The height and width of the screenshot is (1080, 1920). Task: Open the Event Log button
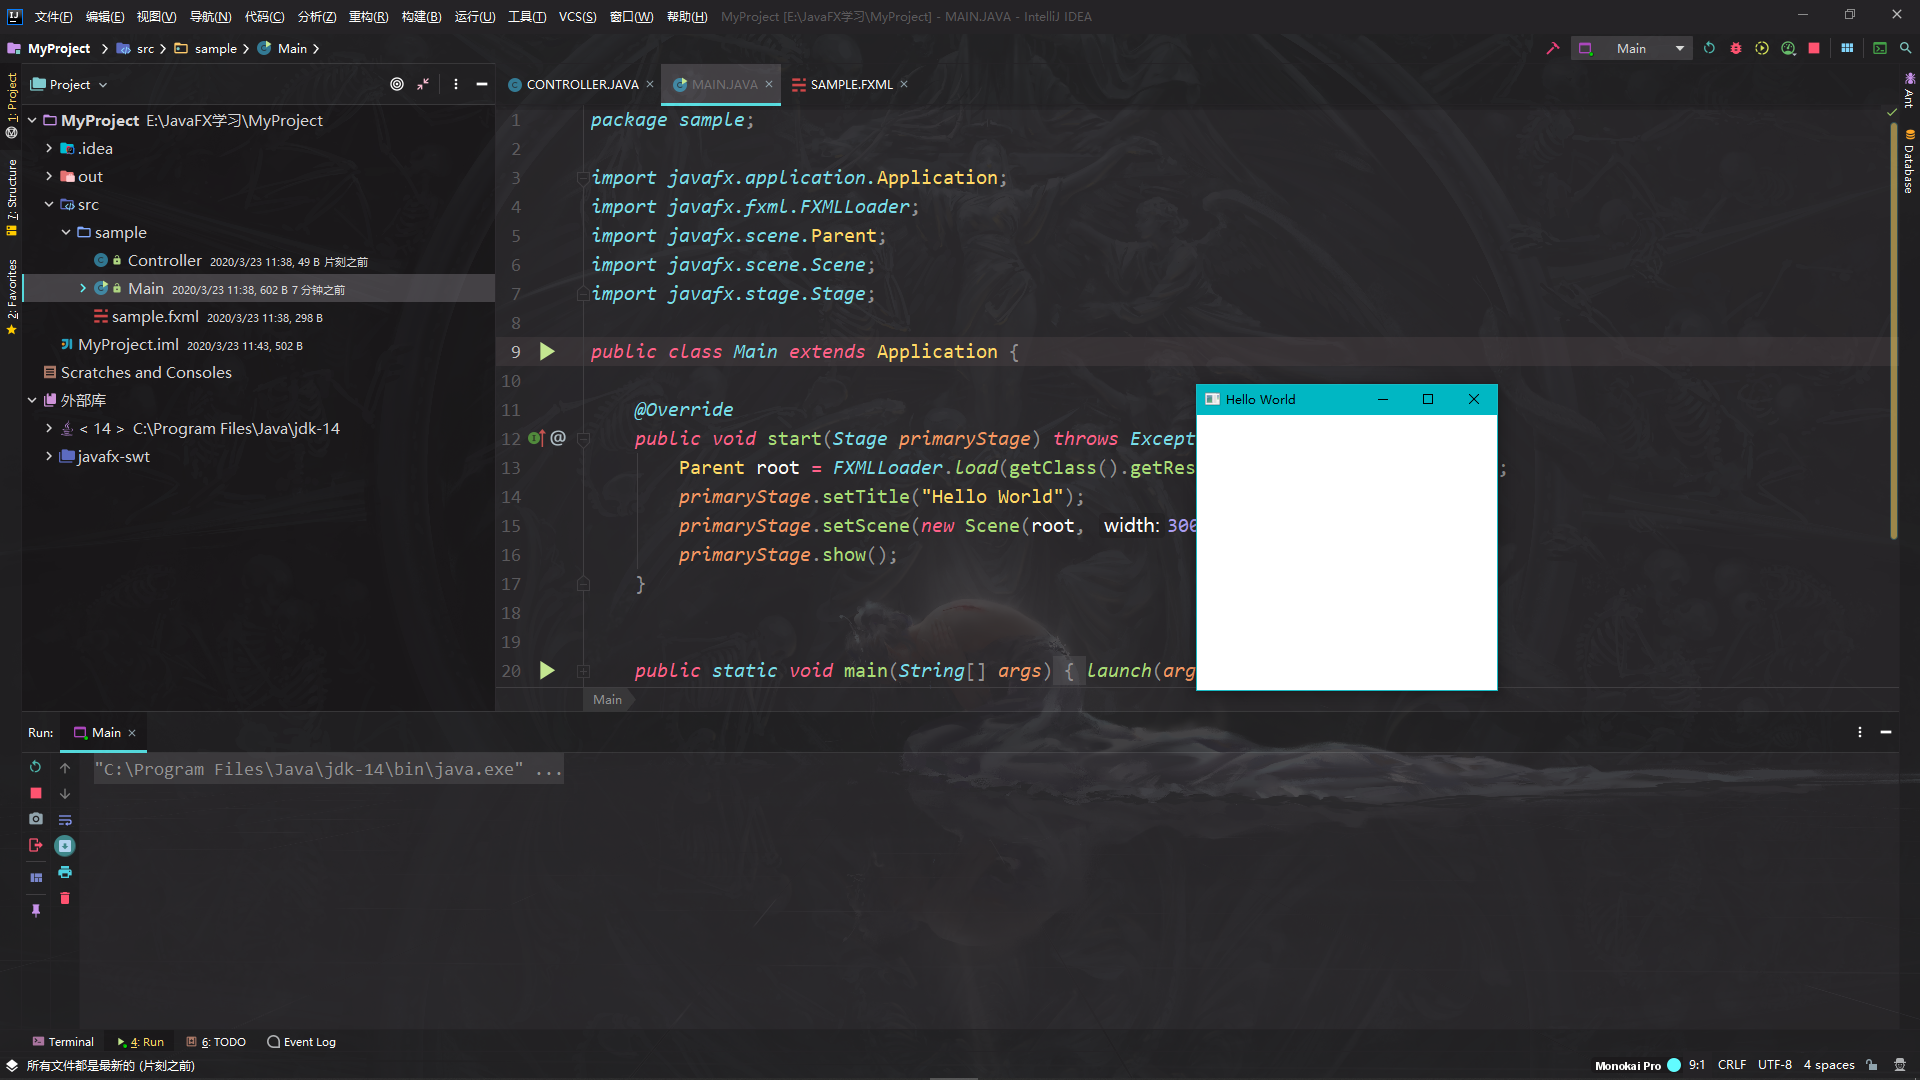[301, 1041]
